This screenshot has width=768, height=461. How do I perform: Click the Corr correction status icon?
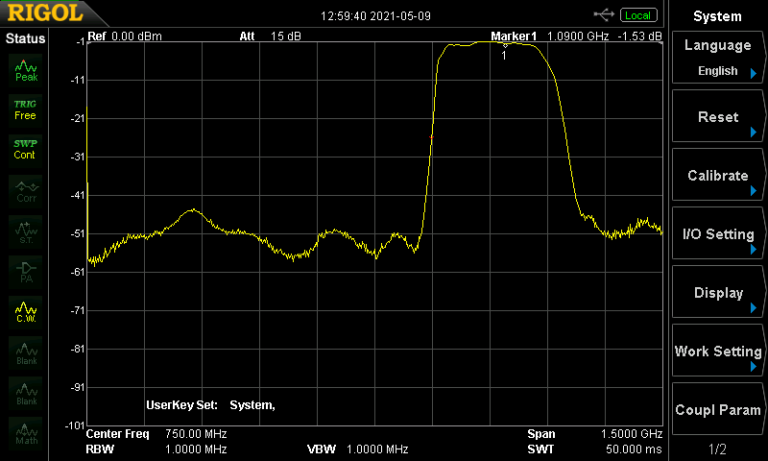click(x=26, y=190)
